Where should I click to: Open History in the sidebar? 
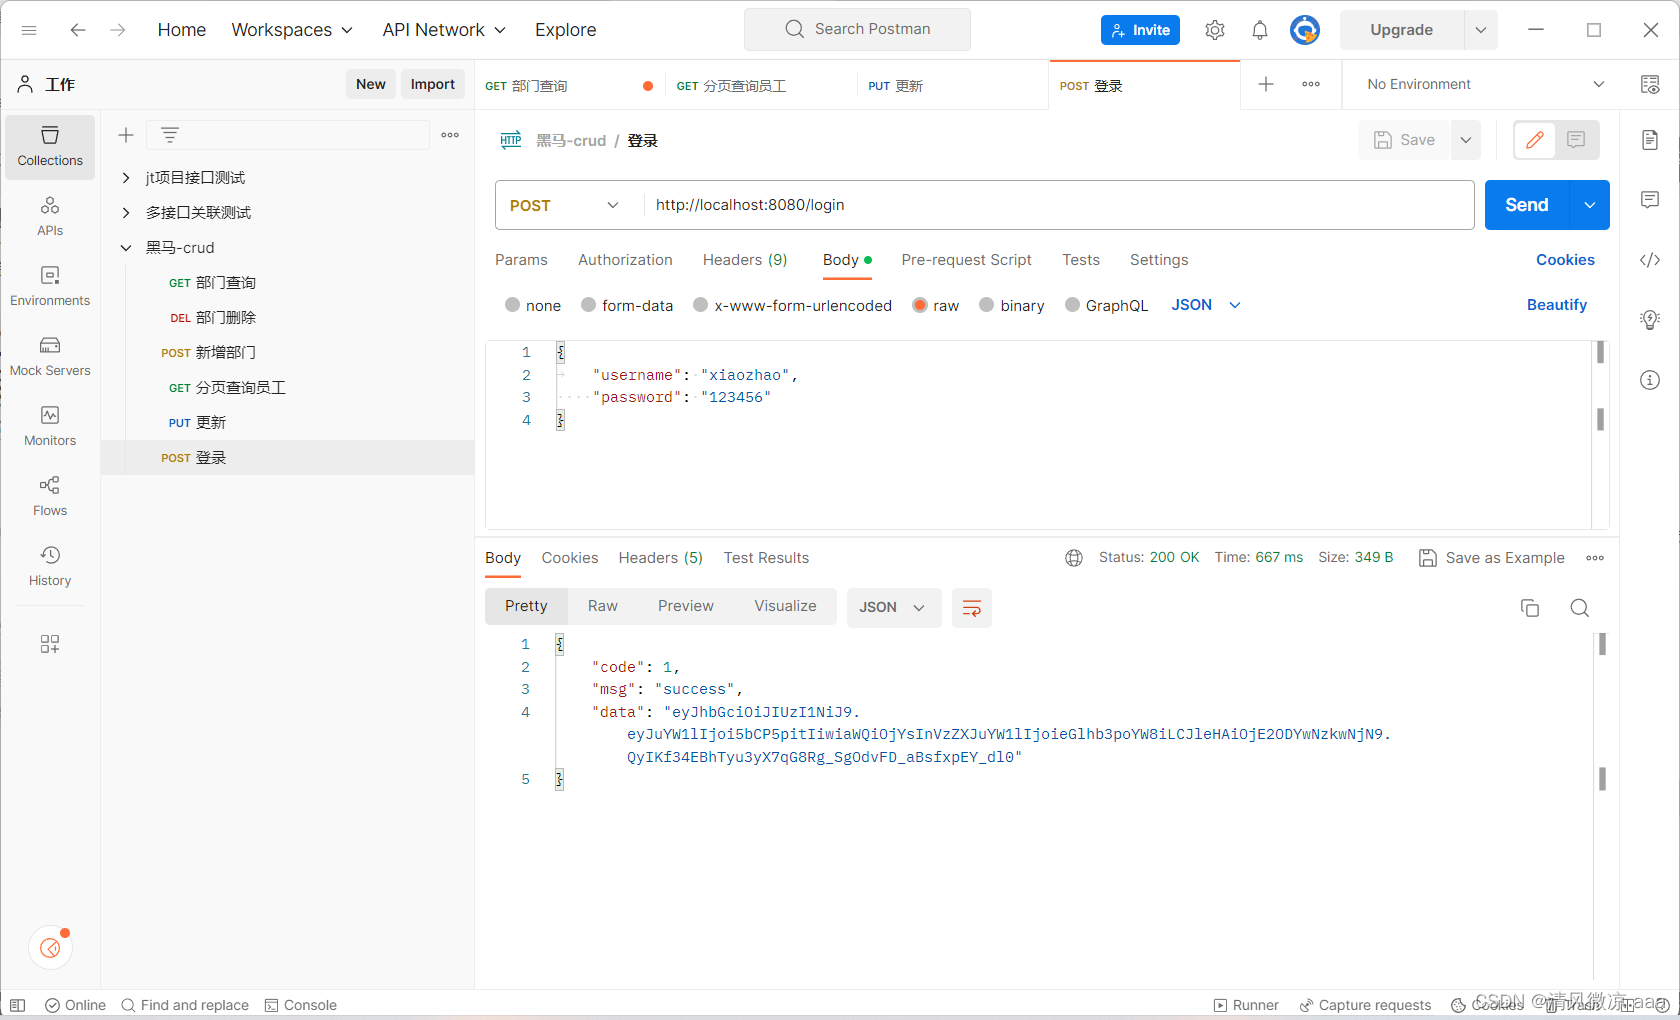(50, 567)
